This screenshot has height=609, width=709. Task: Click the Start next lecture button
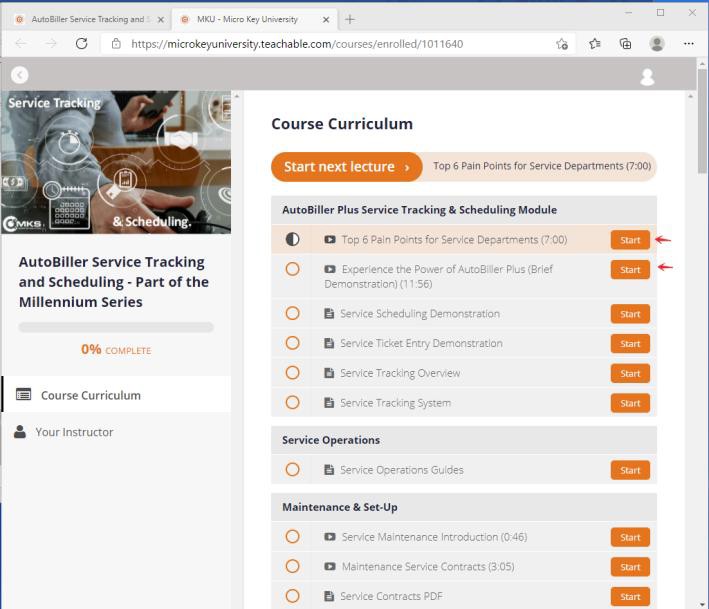(x=346, y=167)
